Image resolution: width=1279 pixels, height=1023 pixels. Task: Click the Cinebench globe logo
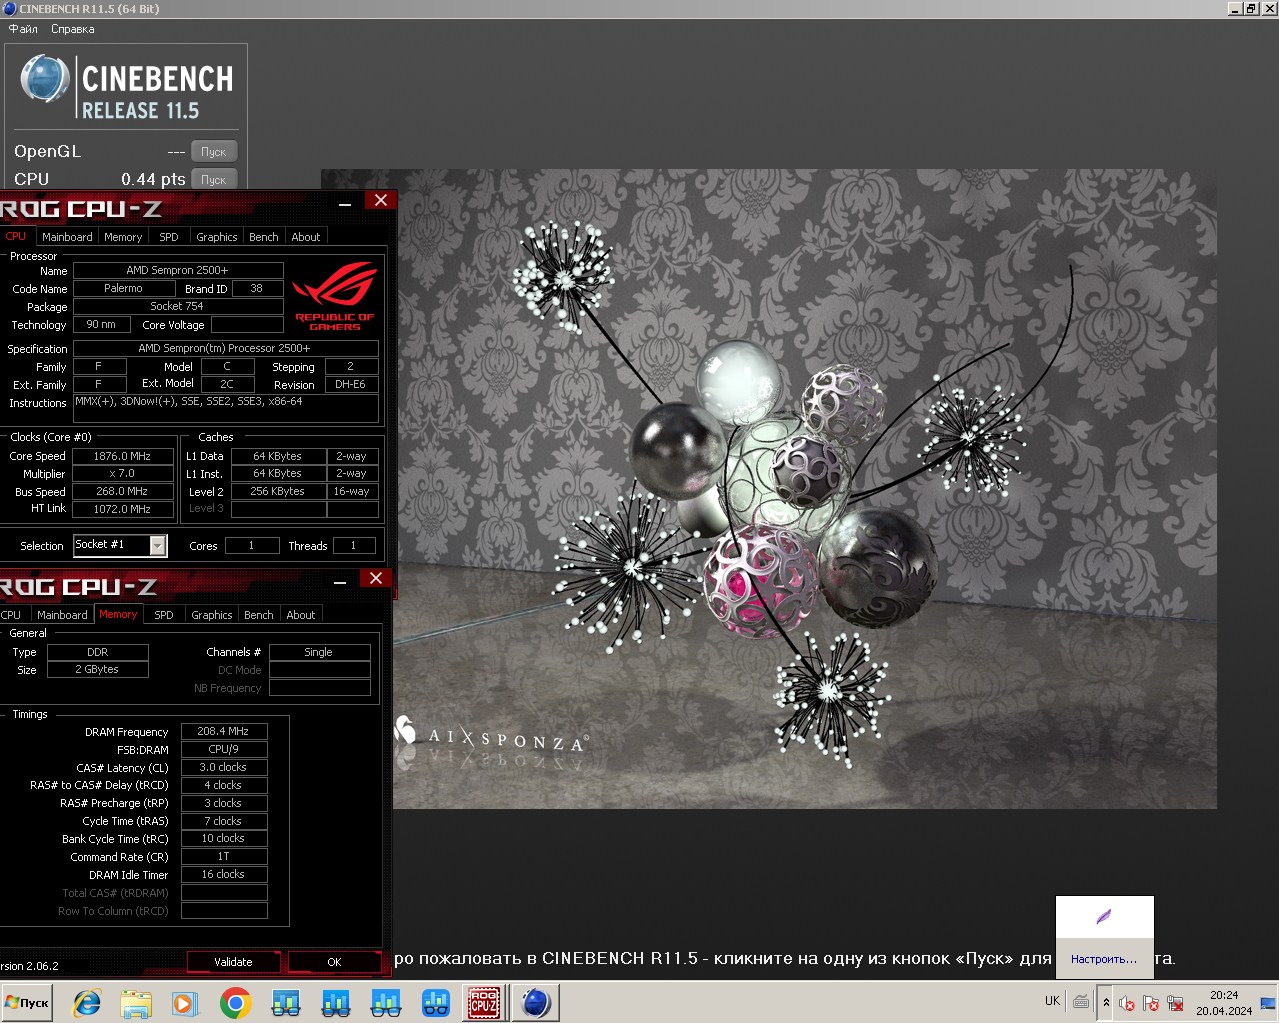click(45, 79)
